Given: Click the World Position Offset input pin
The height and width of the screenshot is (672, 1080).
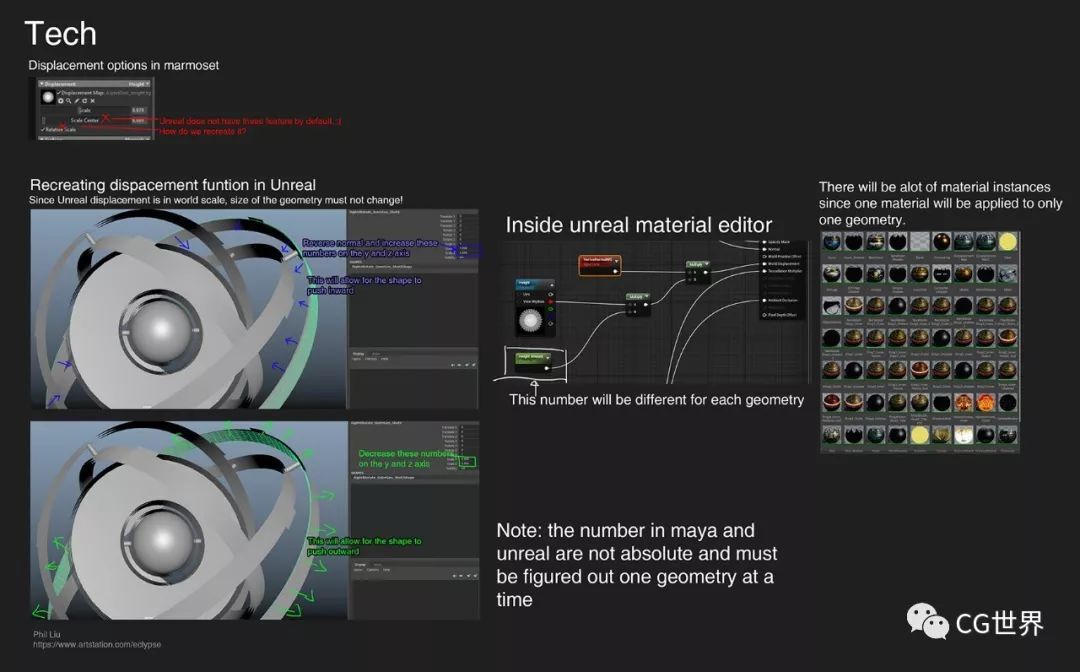Looking at the screenshot, I should (x=764, y=257).
